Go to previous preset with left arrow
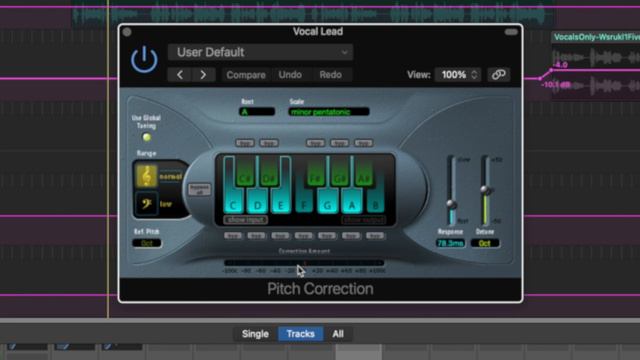This screenshot has height=360, width=640. 180,75
